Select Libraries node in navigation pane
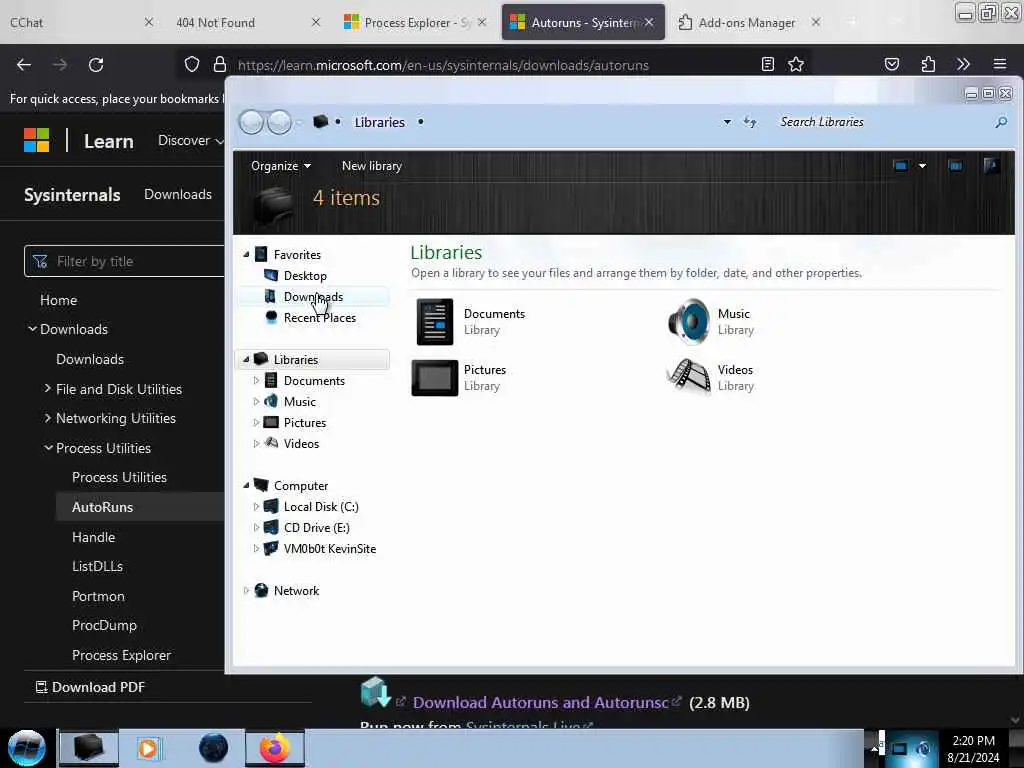 pyautogui.click(x=296, y=359)
